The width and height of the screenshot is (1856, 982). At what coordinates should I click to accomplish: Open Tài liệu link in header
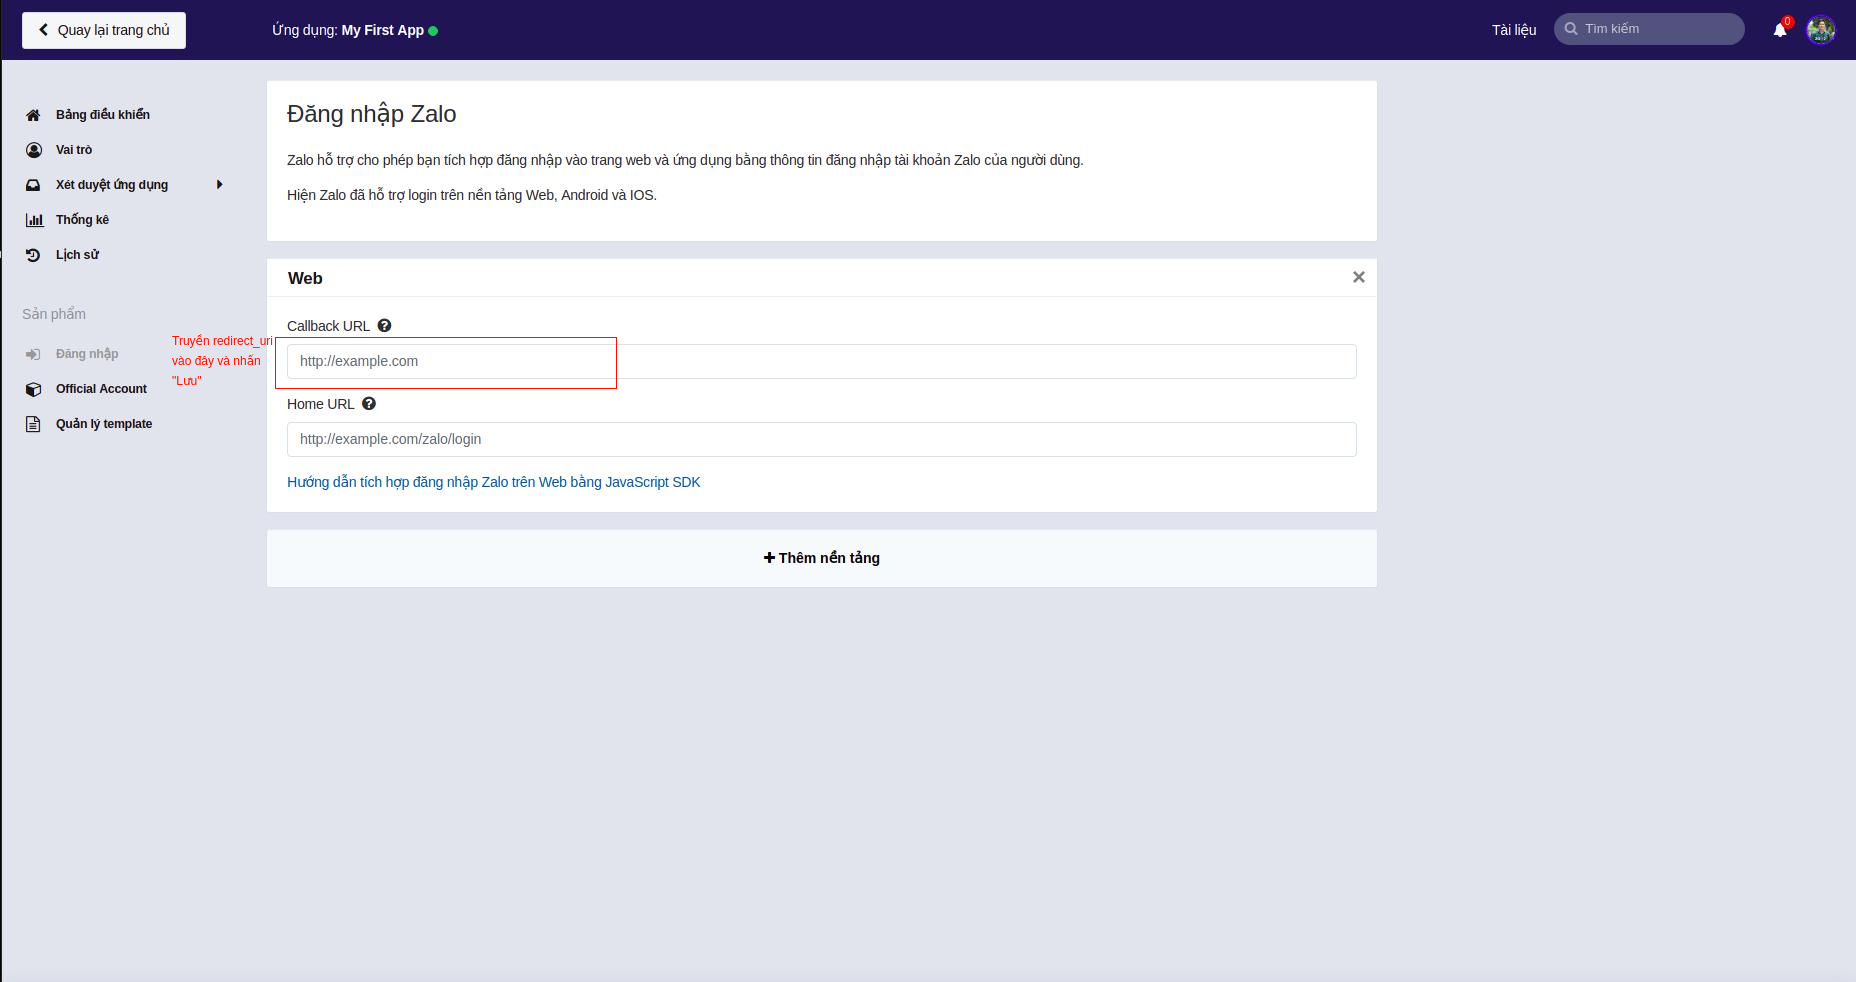point(1514,30)
